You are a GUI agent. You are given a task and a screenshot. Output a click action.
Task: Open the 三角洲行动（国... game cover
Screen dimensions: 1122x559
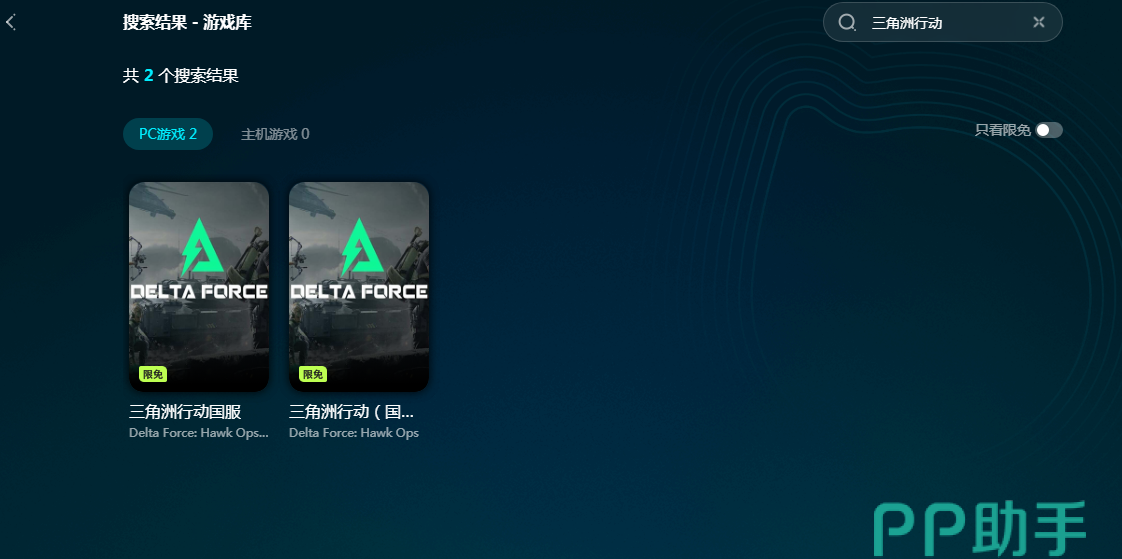[359, 286]
